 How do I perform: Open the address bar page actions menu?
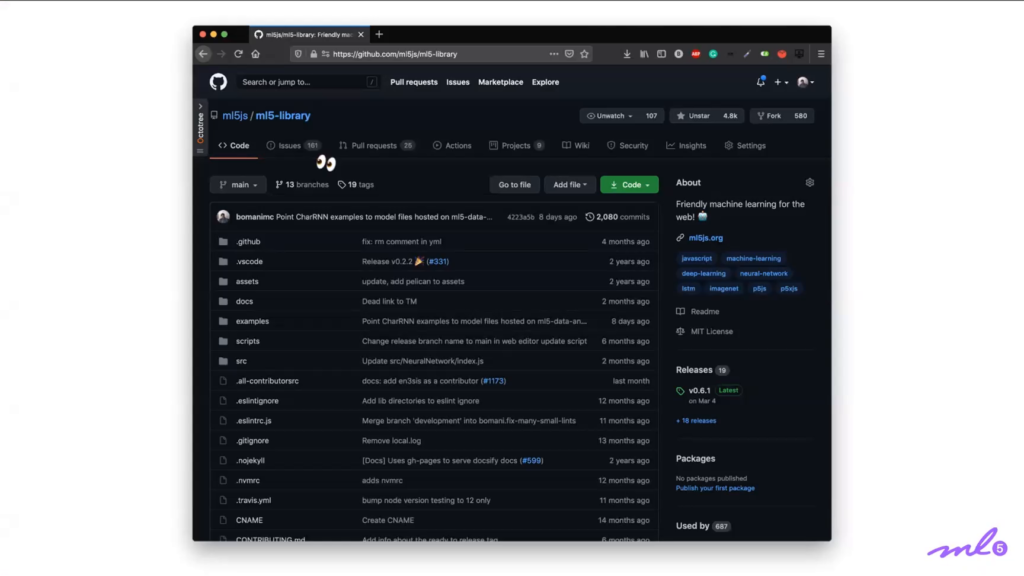point(554,54)
